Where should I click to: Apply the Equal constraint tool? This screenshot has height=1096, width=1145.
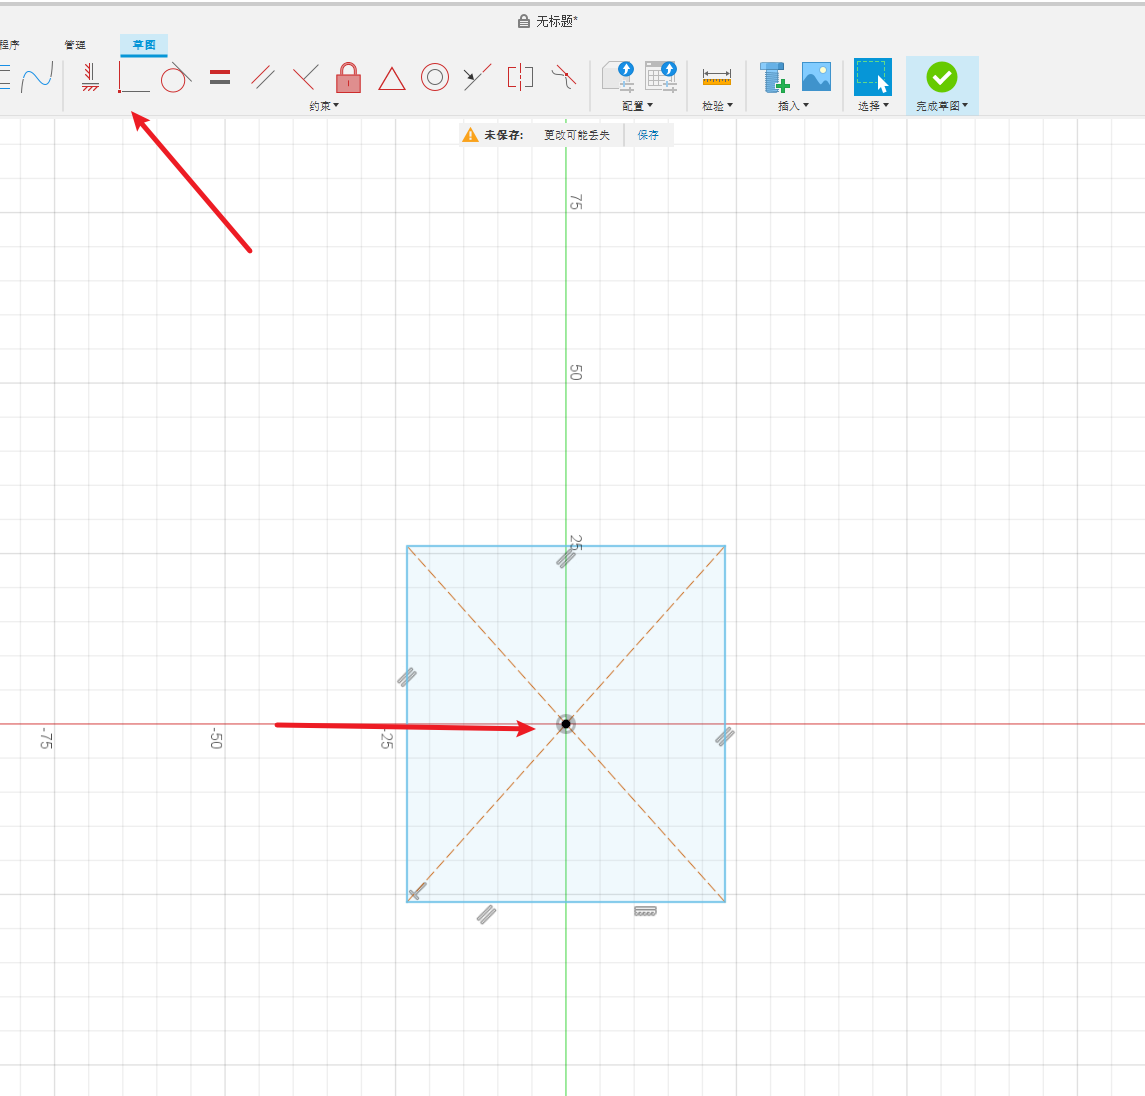[x=220, y=77]
